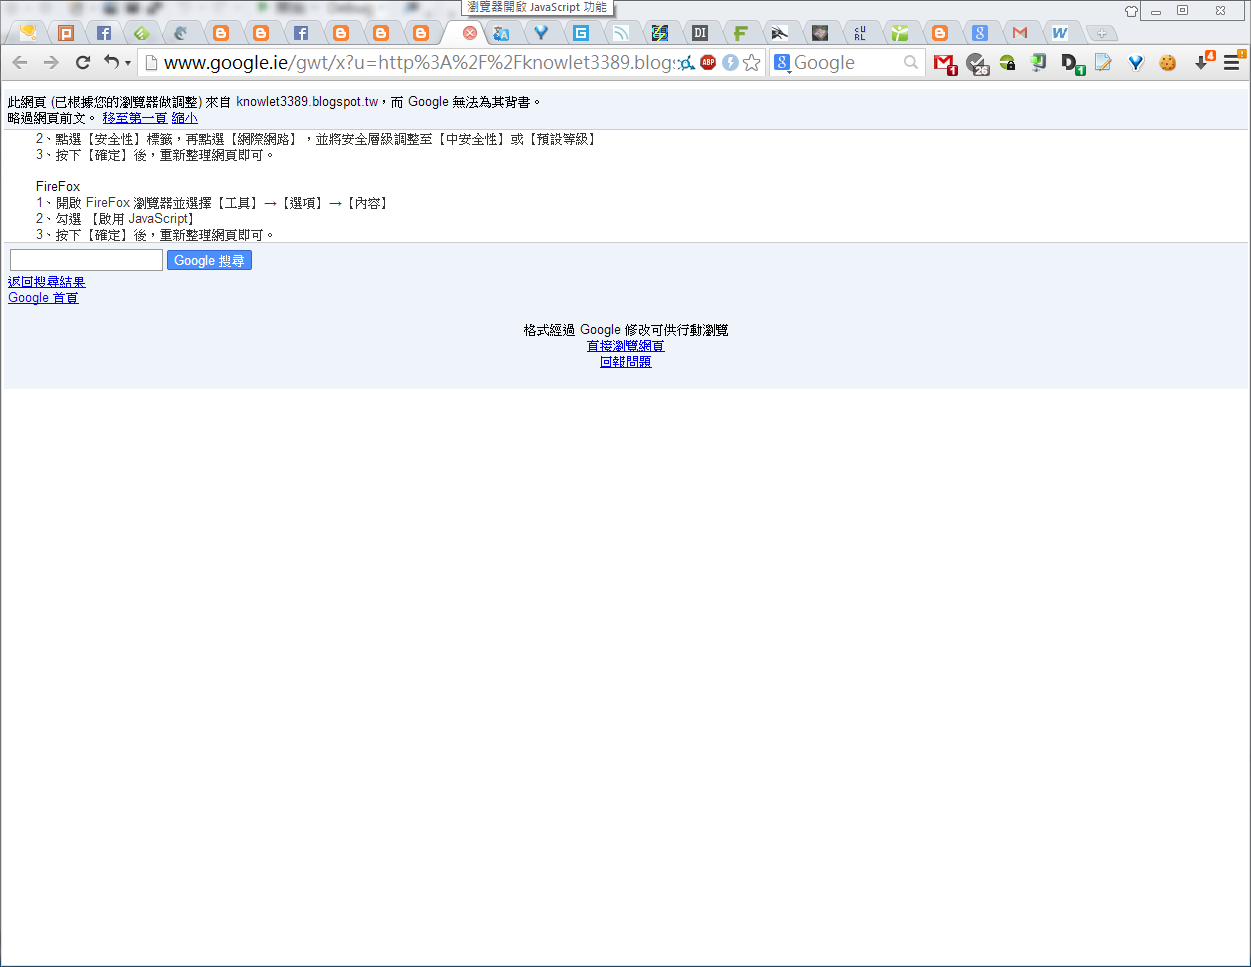Open the Gmail checker extension icon
Screen dimensions: 1251x967
tap(944, 64)
